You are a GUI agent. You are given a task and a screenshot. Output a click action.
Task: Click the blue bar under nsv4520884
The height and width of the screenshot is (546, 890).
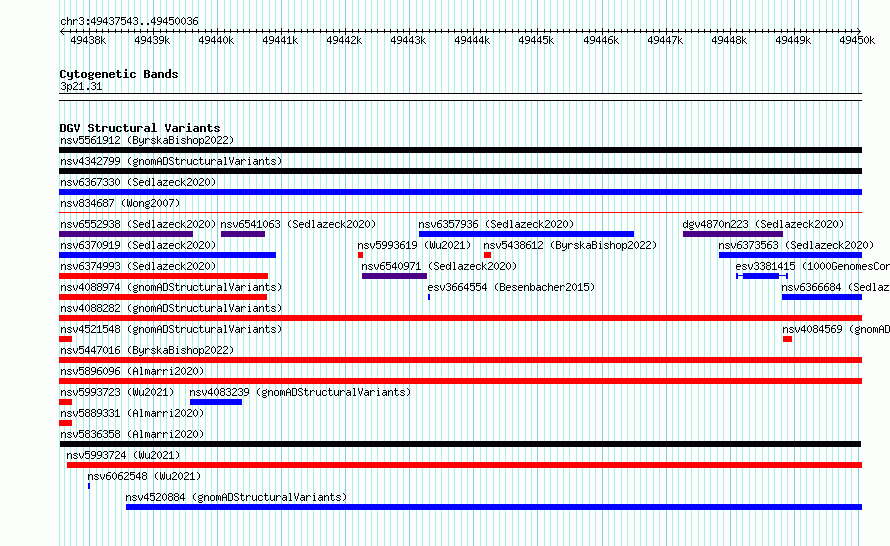[x=494, y=507]
